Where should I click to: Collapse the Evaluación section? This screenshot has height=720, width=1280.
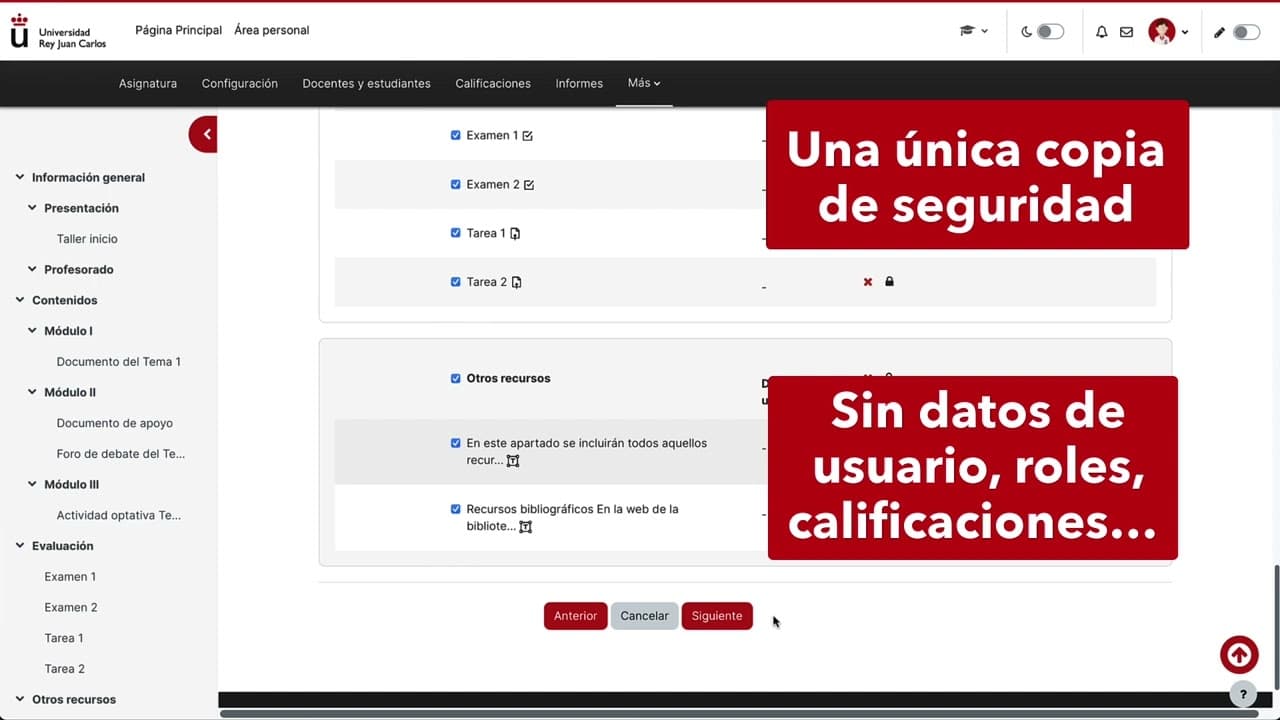point(20,546)
